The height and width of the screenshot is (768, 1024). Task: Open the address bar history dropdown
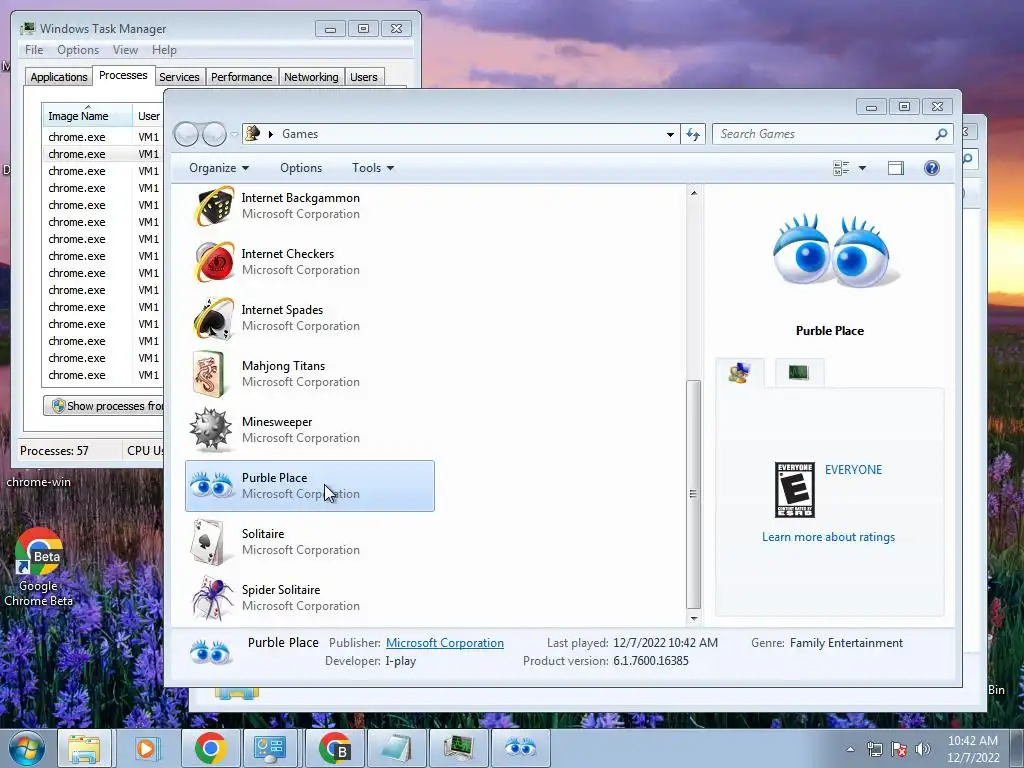pos(670,135)
